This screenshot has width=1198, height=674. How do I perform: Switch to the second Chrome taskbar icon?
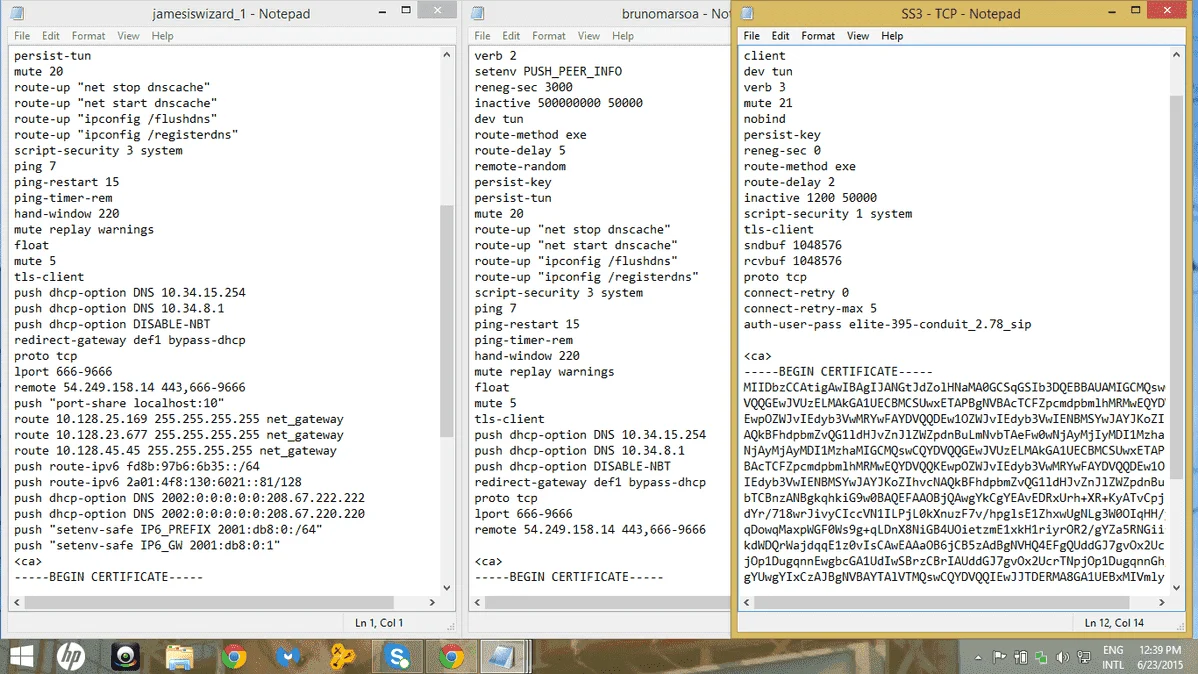(x=452, y=656)
